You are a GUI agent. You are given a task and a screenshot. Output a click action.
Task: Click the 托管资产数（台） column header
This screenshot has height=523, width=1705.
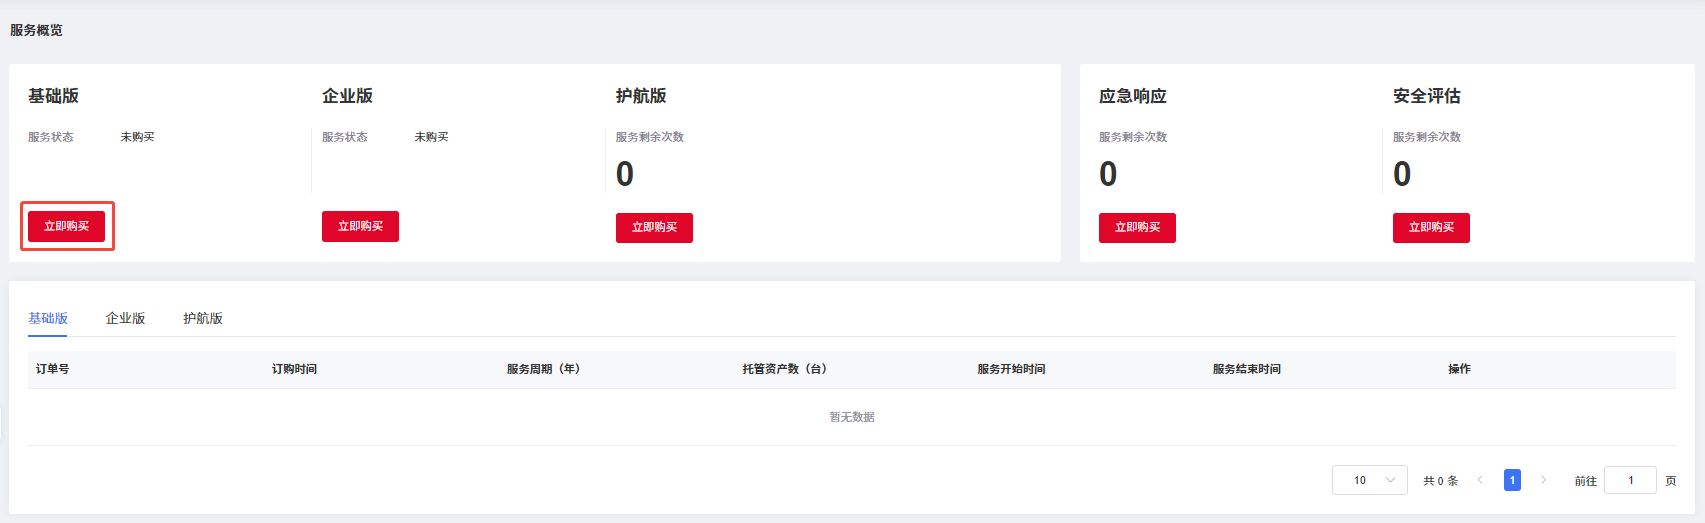[x=784, y=369]
